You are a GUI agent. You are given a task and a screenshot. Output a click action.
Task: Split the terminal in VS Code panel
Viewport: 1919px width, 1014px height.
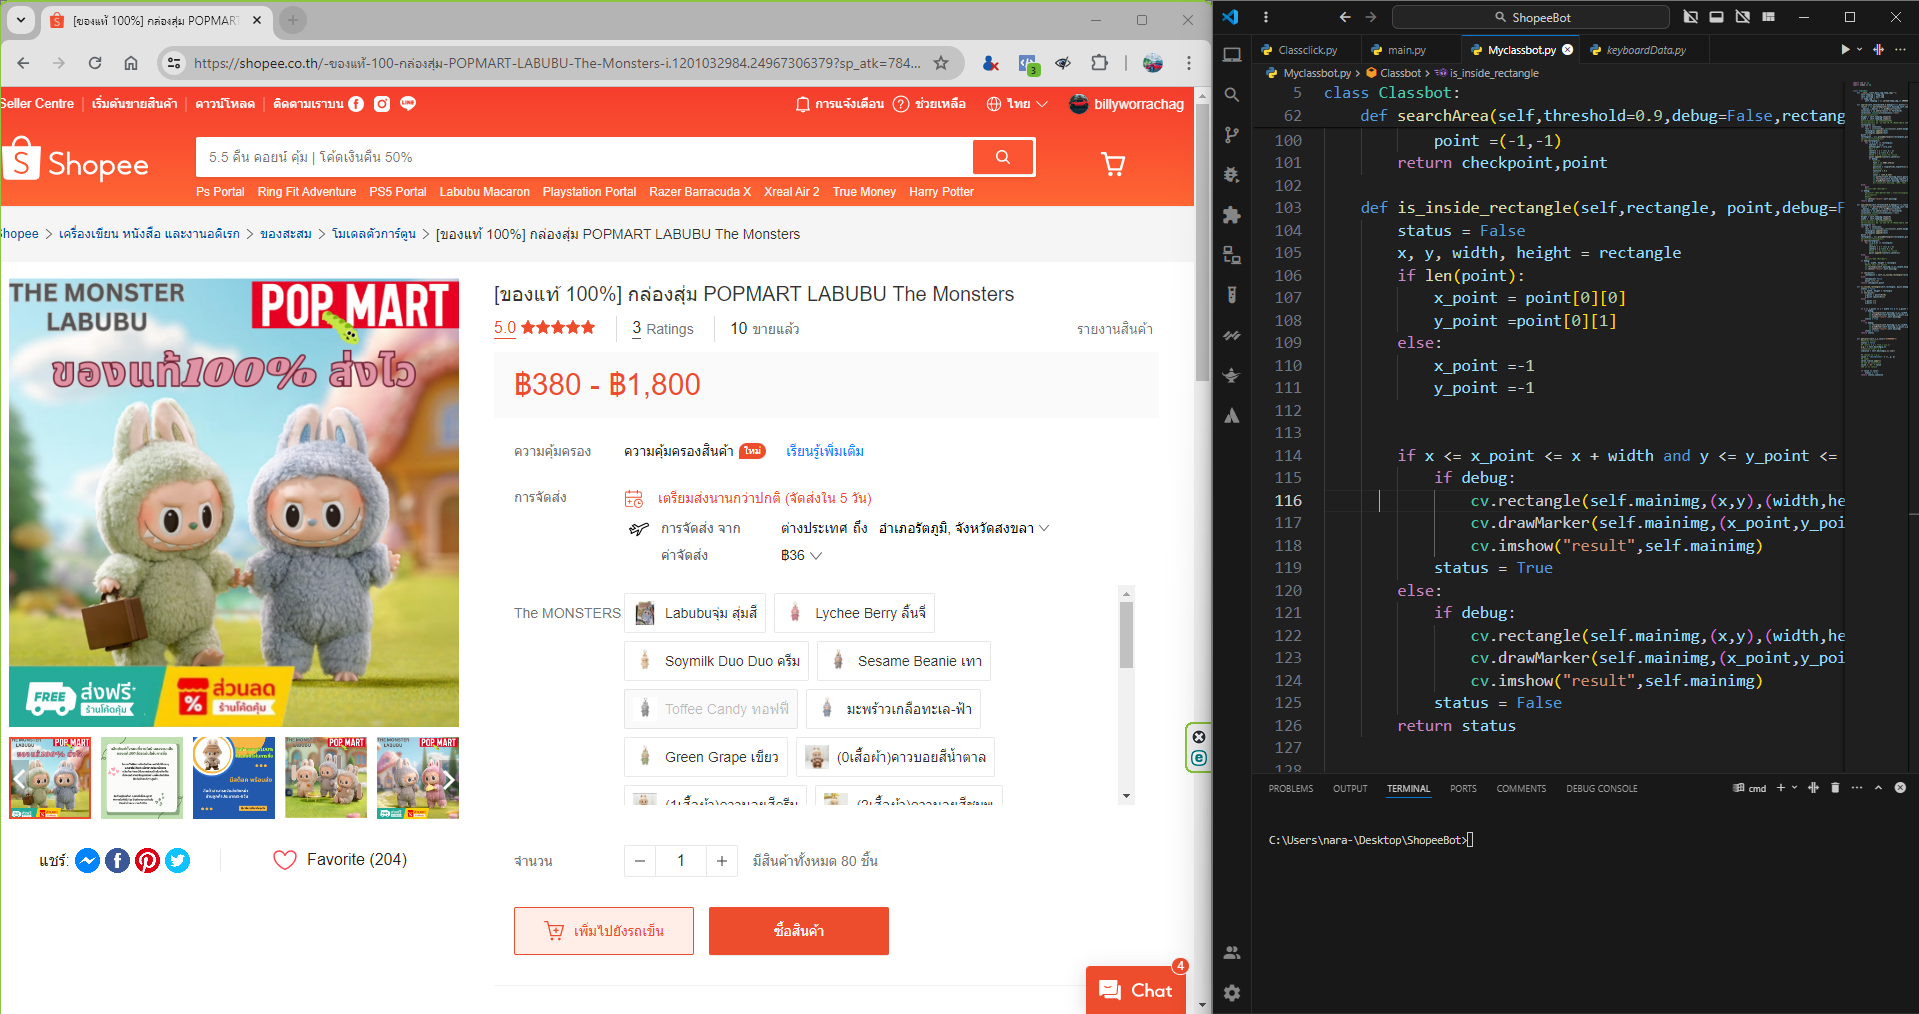(x=1813, y=788)
